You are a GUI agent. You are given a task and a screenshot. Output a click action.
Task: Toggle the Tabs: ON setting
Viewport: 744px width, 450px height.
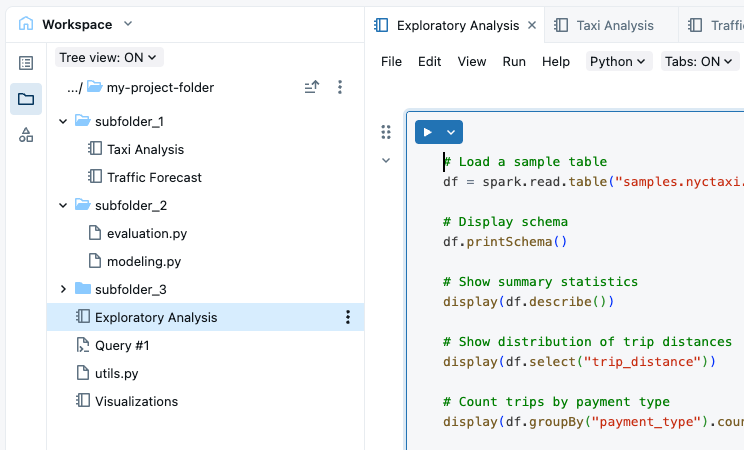point(698,61)
